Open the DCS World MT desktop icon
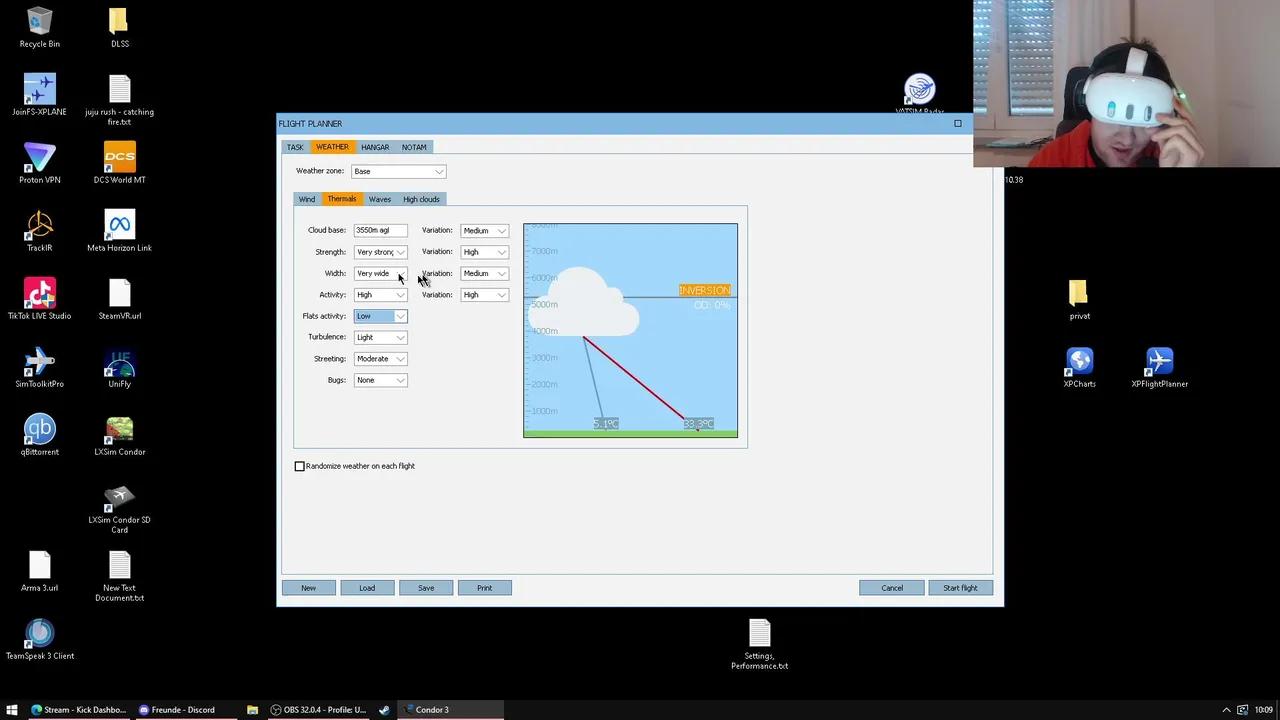 click(119, 158)
